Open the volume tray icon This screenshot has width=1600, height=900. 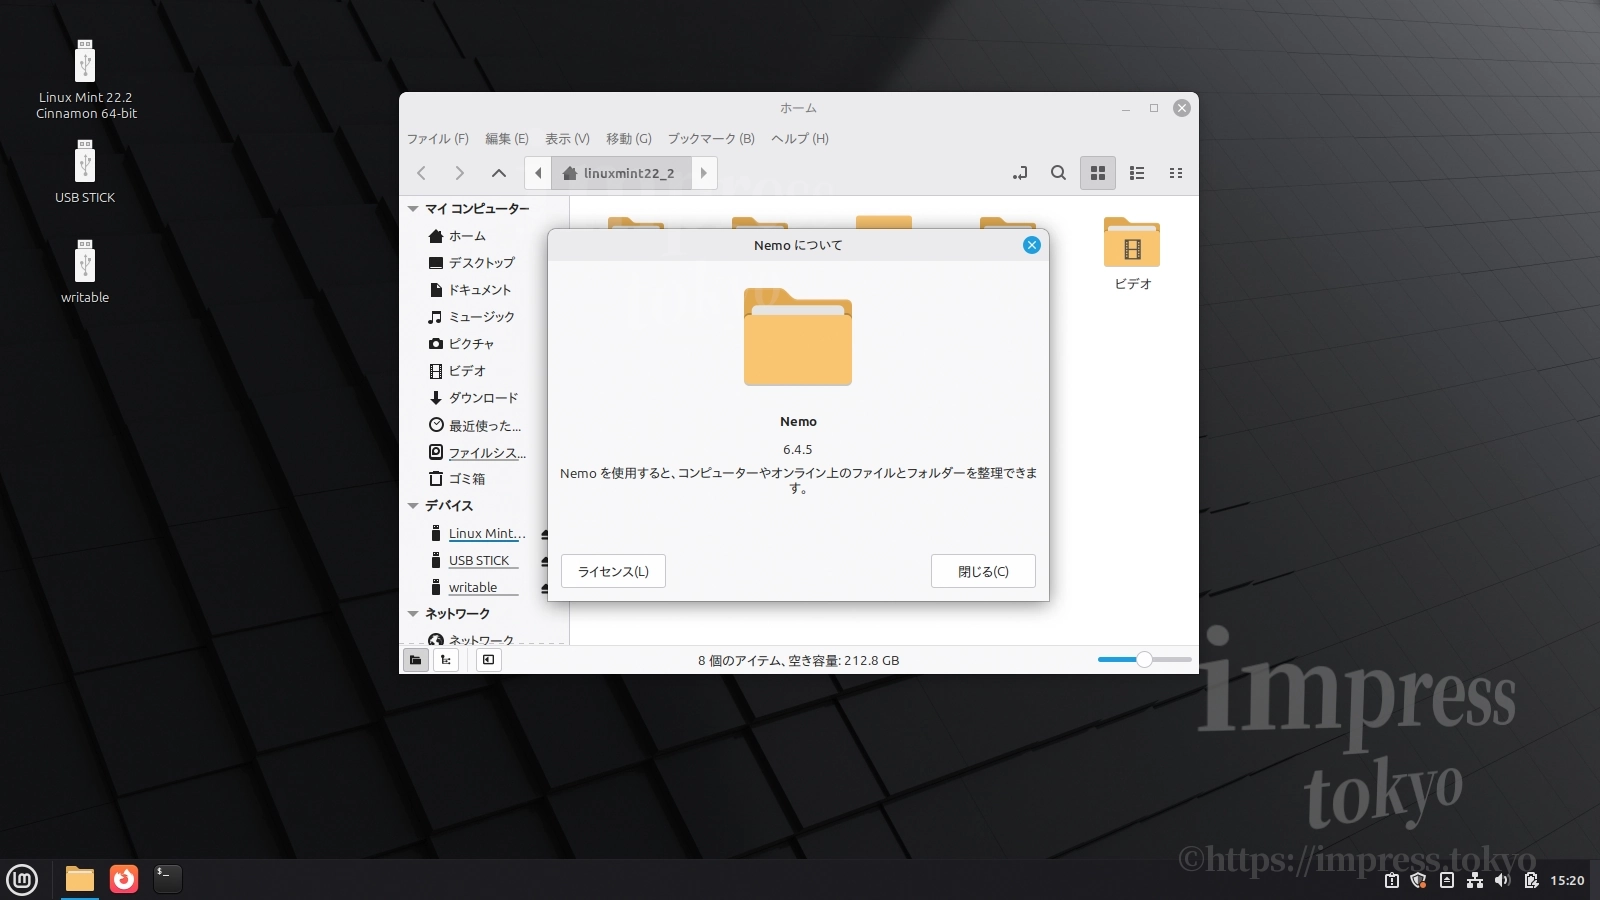tap(1503, 881)
